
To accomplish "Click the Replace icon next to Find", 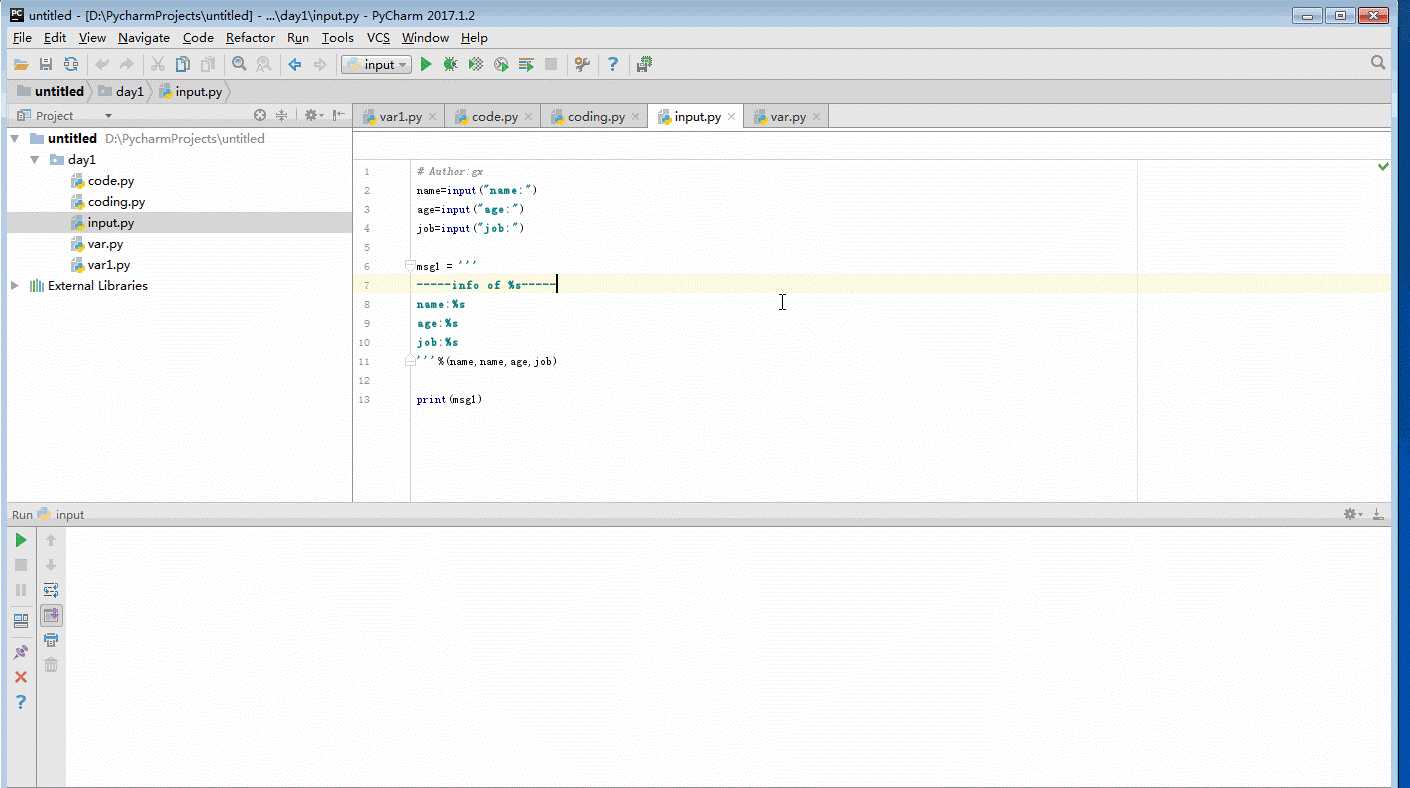I will pyautogui.click(x=264, y=64).
